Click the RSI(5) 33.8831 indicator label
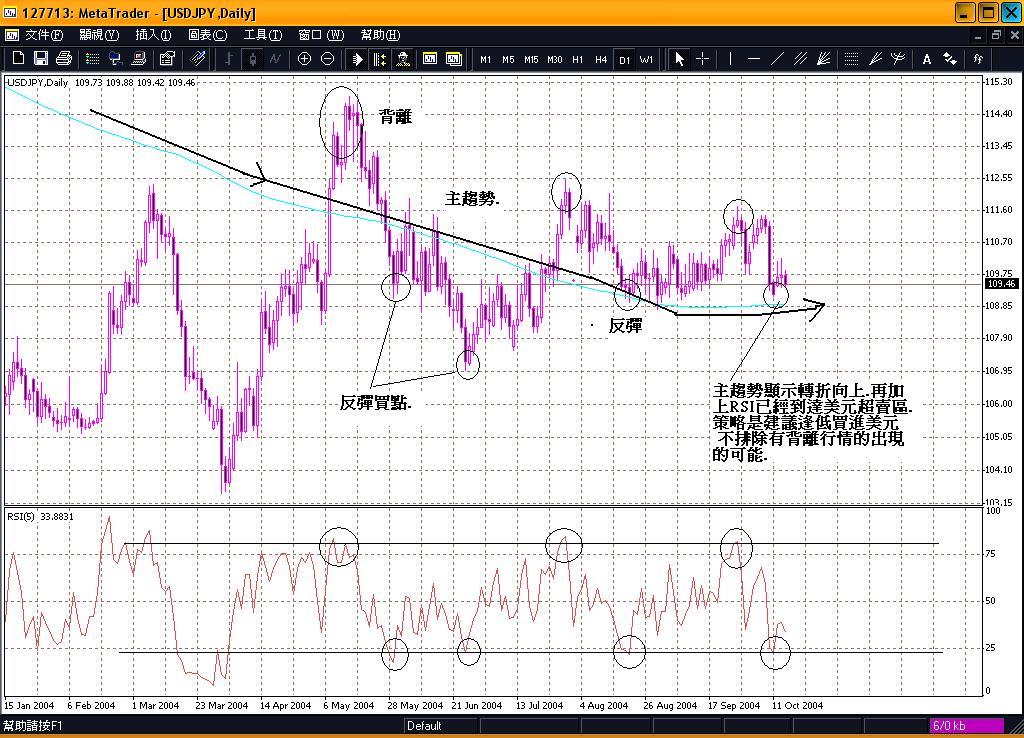This screenshot has width=1024, height=738. 40,517
